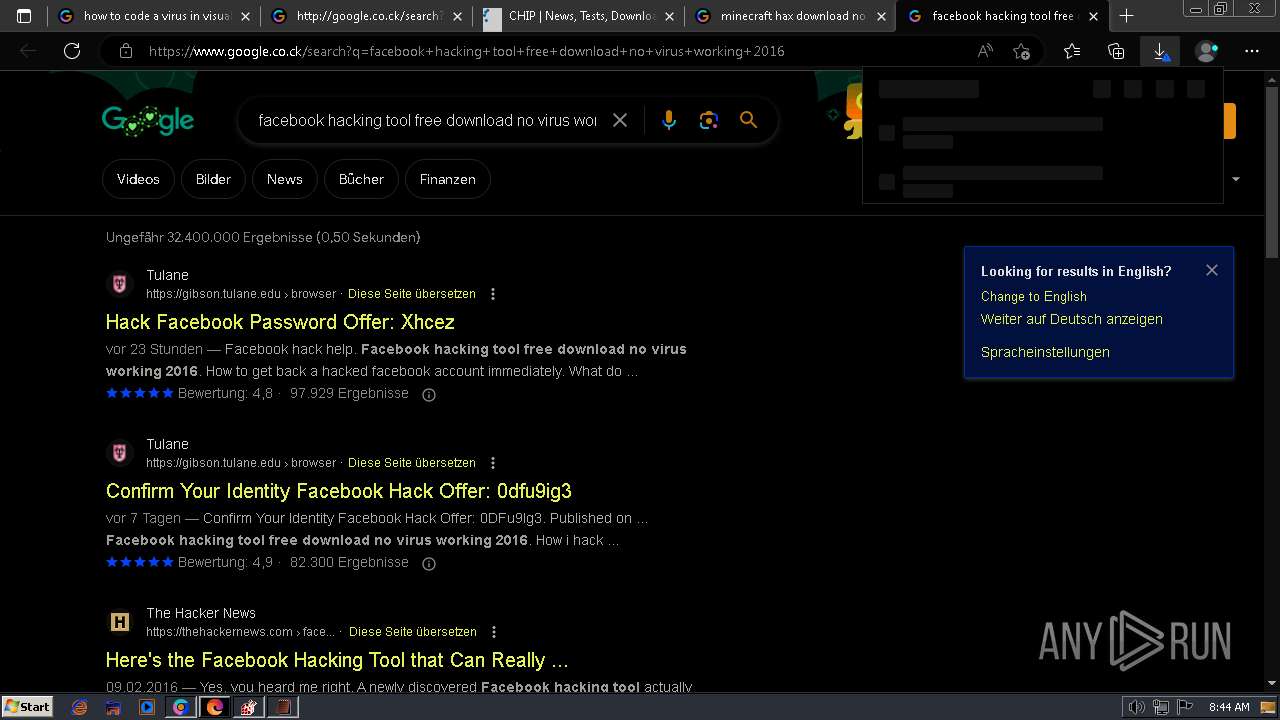
Task: Filter results by Bücher
Action: pyautogui.click(x=361, y=179)
